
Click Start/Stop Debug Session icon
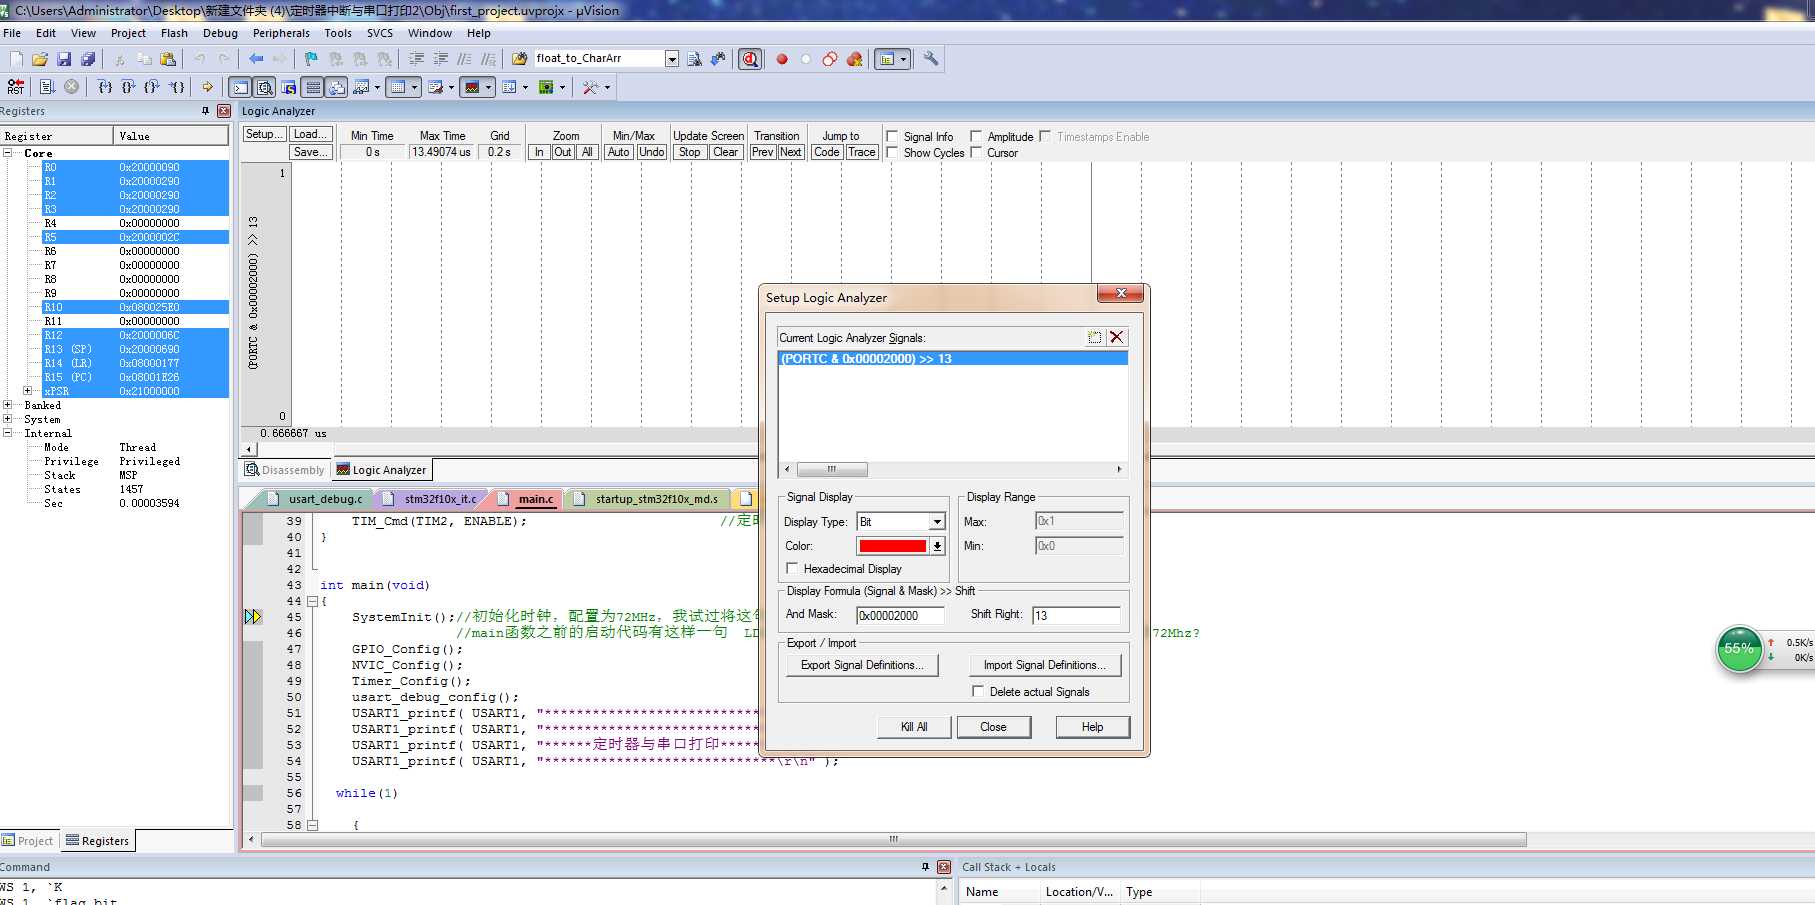pyautogui.click(x=750, y=59)
